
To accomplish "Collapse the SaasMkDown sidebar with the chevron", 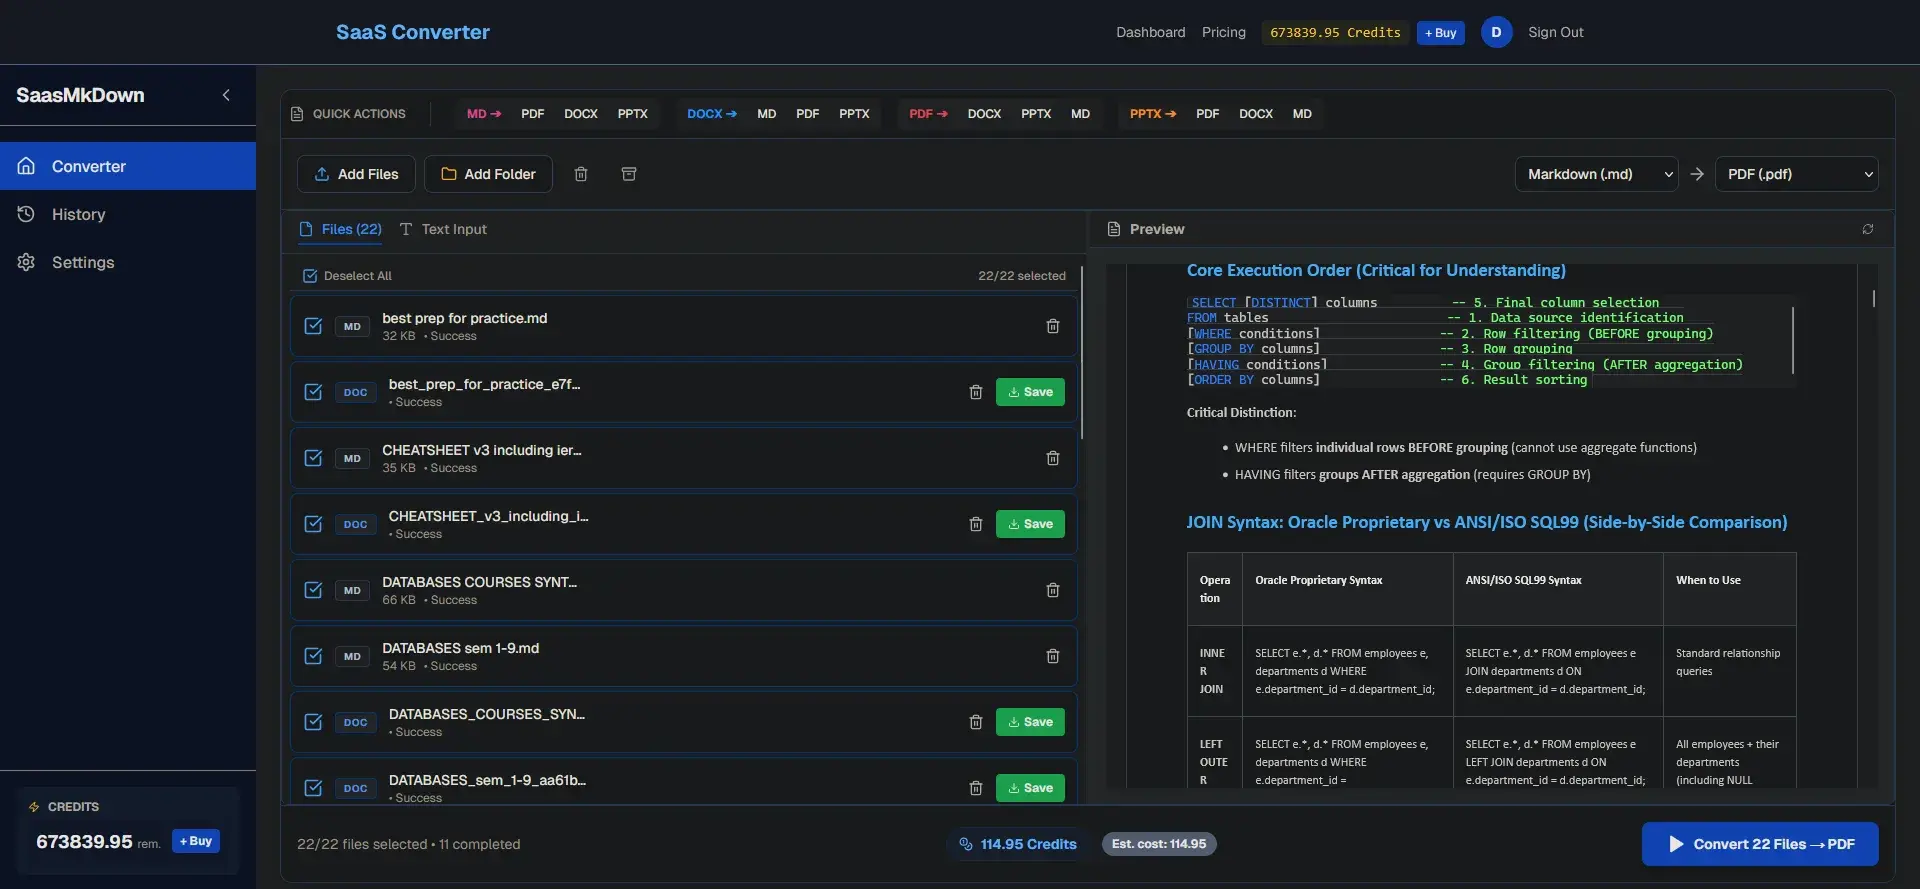I will coord(226,95).
